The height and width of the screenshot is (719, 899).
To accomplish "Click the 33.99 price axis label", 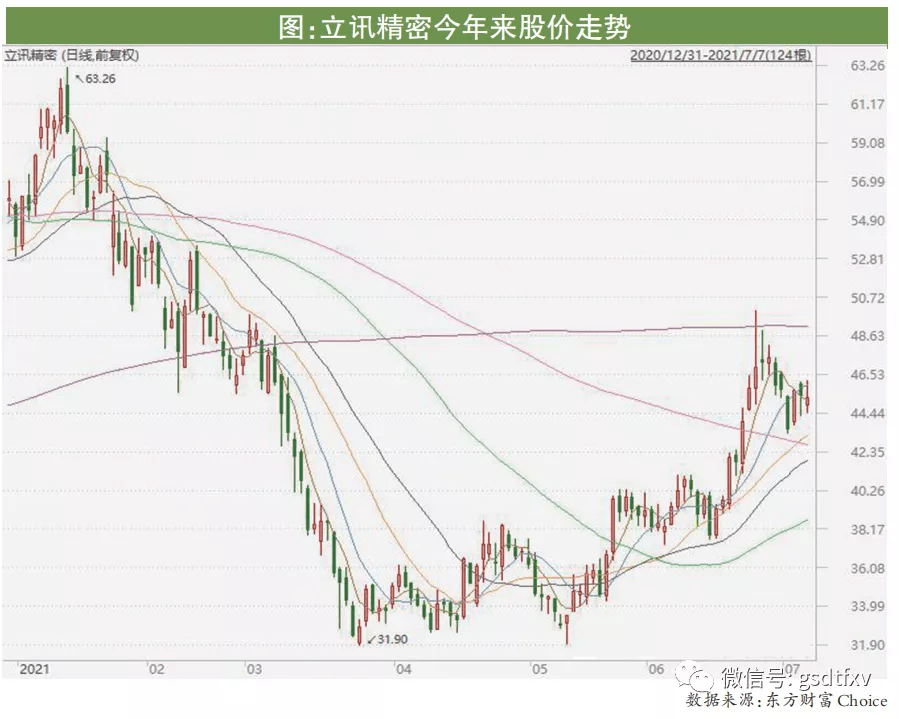I will pyautogui.click(x=867, y=606).
